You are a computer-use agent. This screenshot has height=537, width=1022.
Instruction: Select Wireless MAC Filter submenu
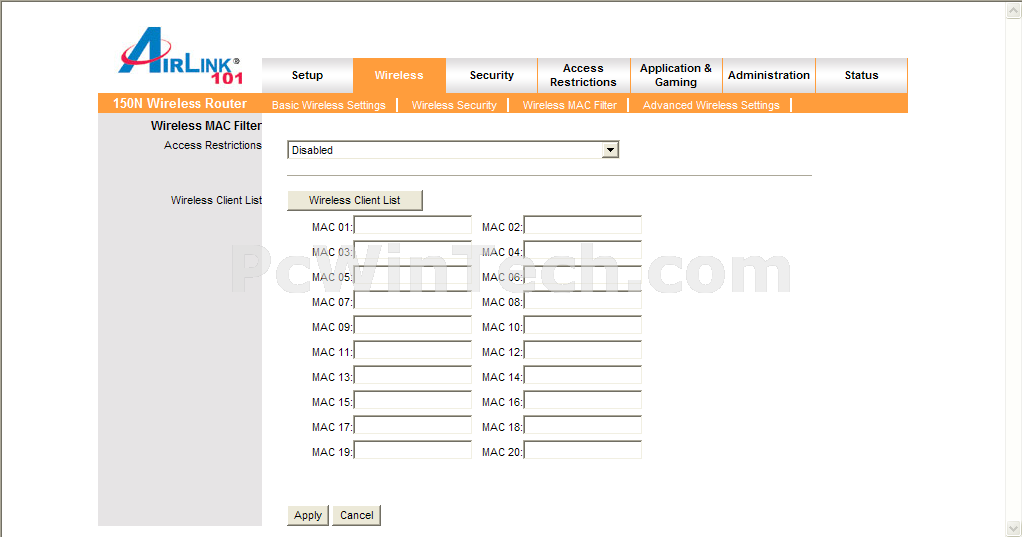(569, 105)
